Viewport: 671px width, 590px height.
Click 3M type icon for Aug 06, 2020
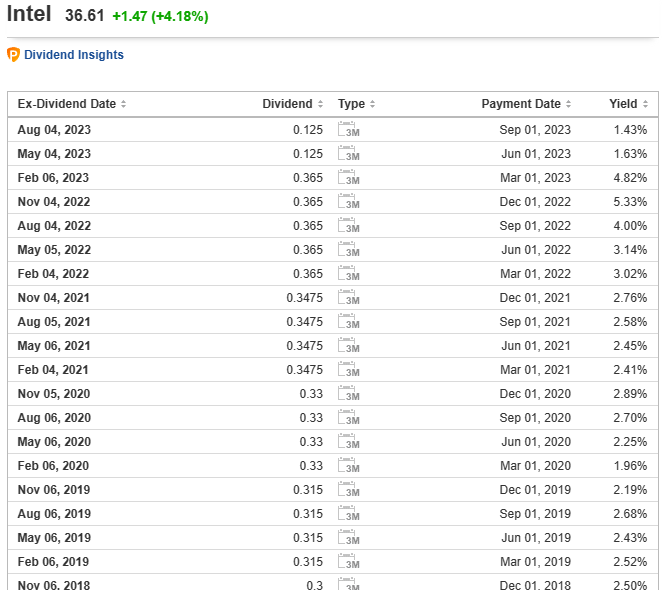(x=348, y=417)
